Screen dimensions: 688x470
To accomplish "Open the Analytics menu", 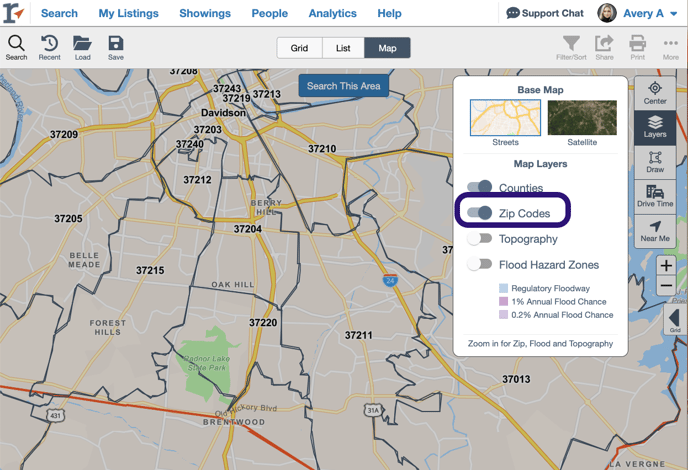I will [x=332, y=13].
